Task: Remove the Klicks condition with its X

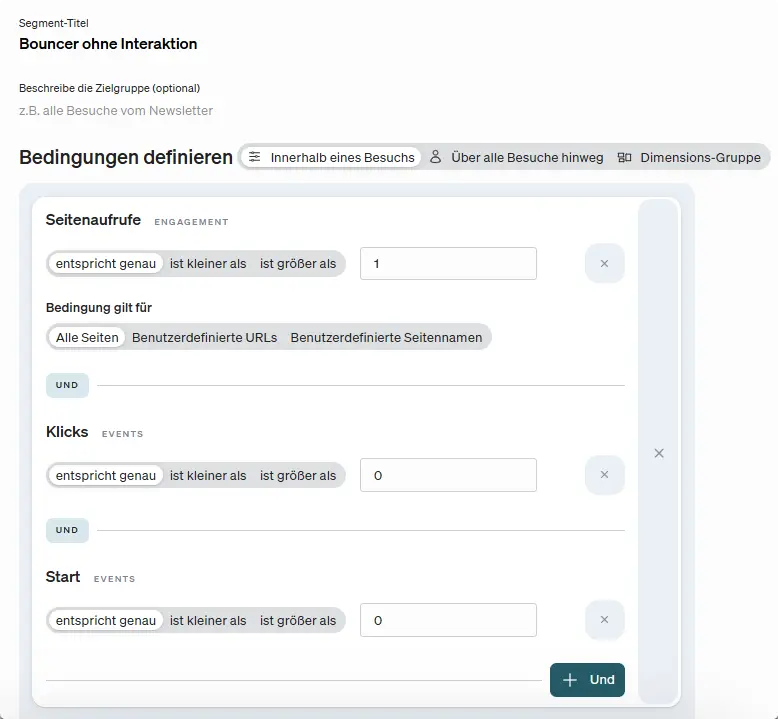Action: coord(604,475)
